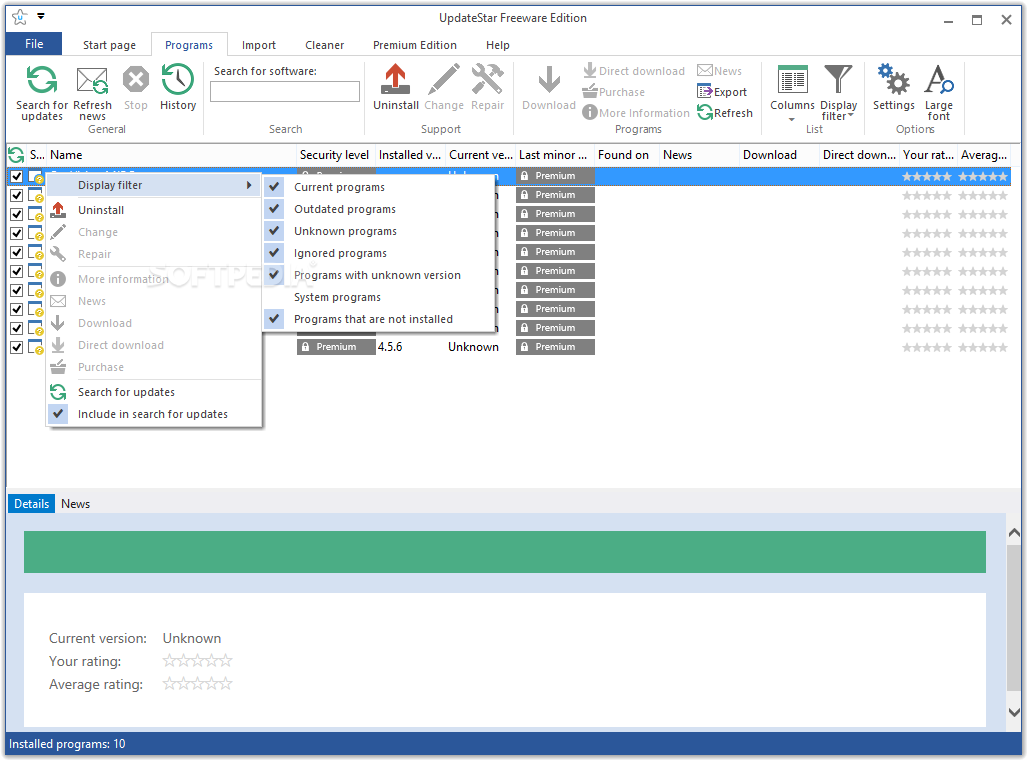
Task: Click the Installed programs: 10 status text
Action: click(67, 744)
